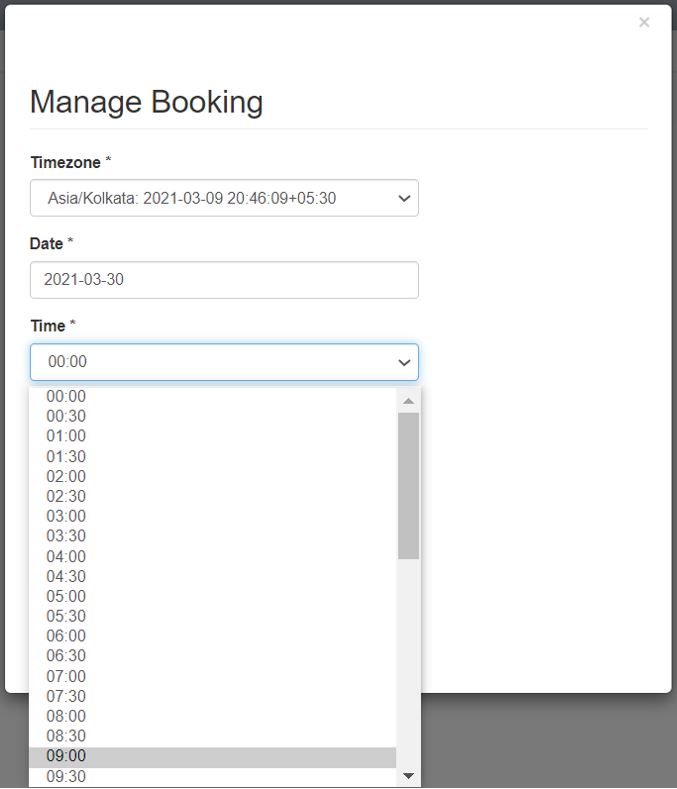
Task: Click the time list scrollbar thumb
Action: [x=408, y=485]
